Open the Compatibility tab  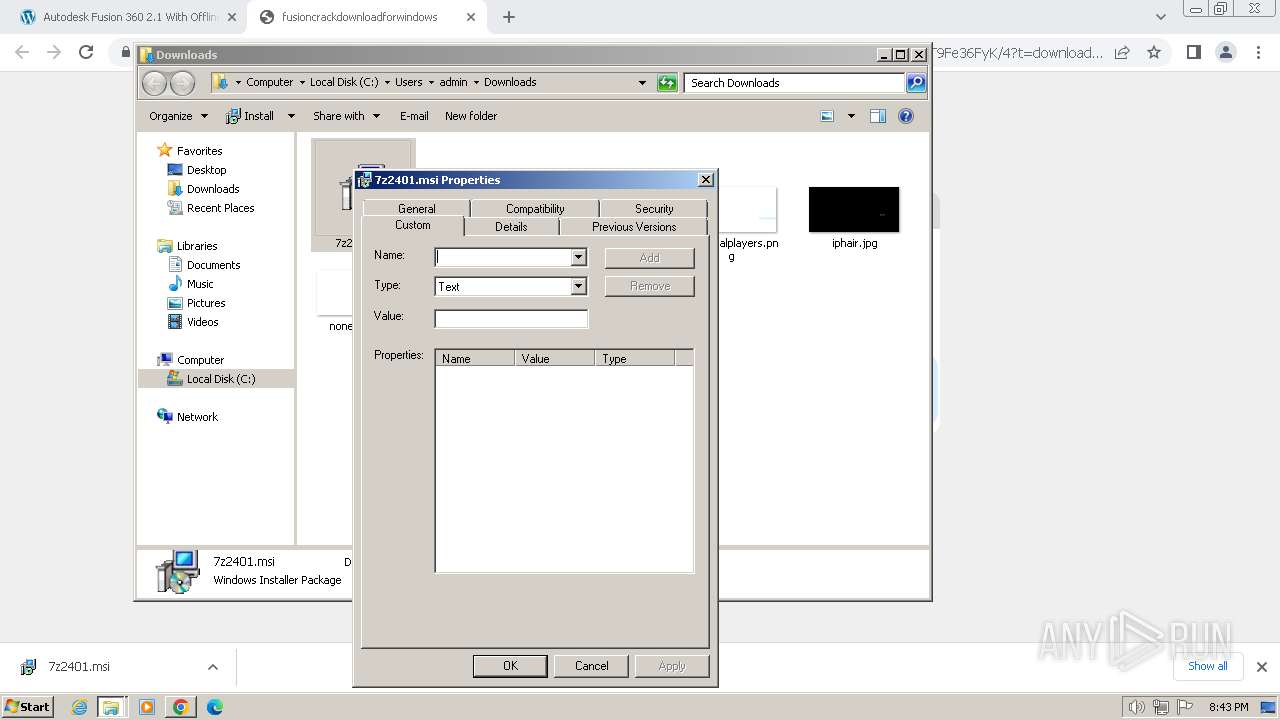[x=535, y=208]
